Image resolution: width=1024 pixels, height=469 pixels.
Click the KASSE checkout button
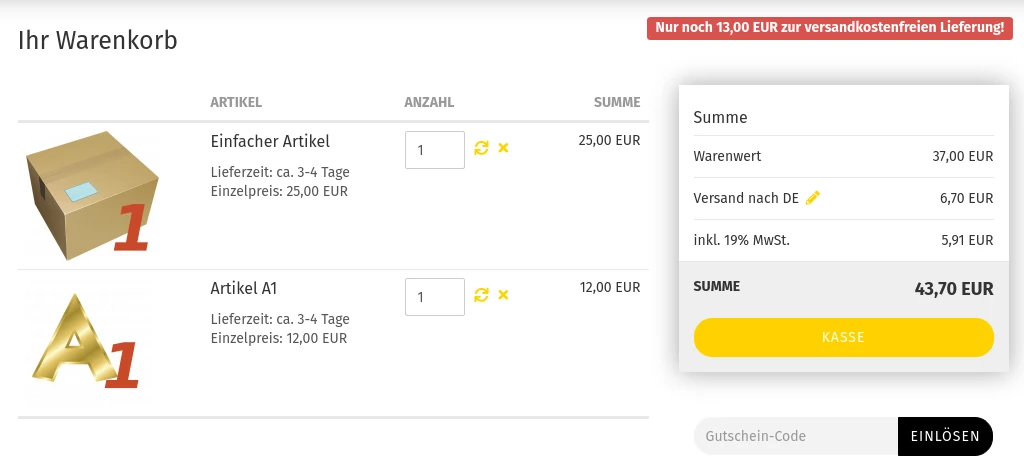coord(843,337)
